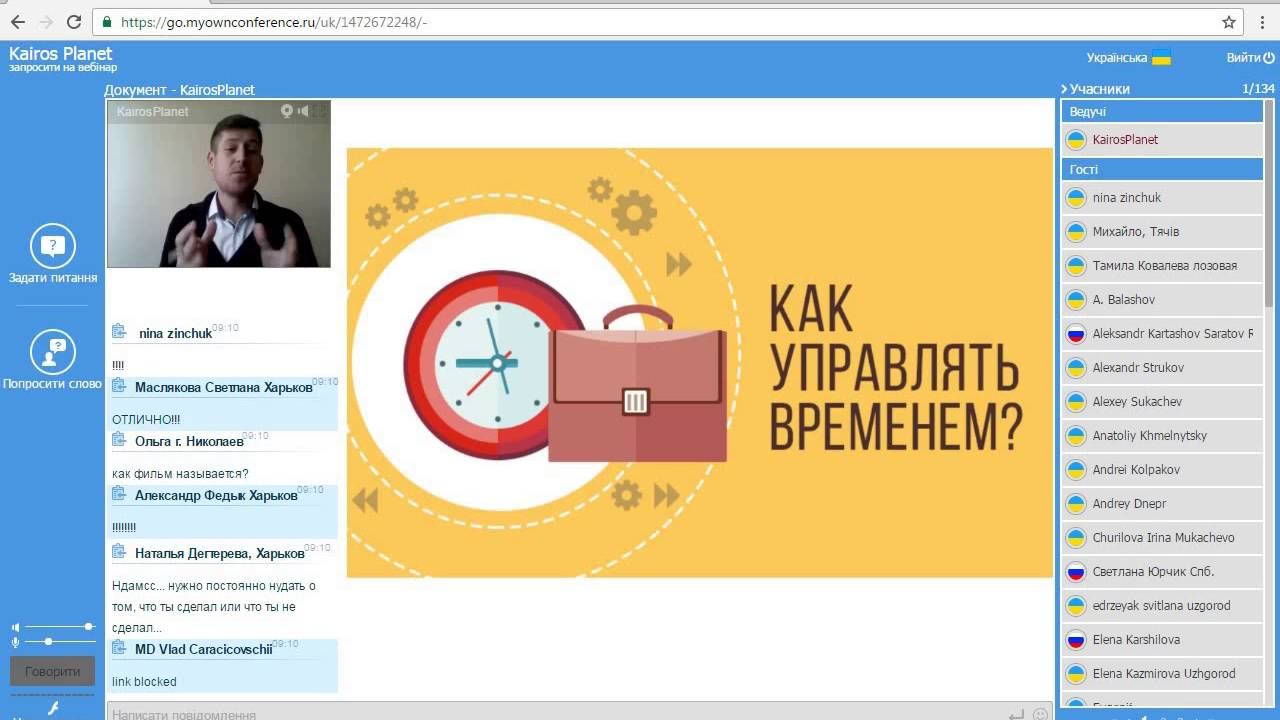Image resolution: width=1280 pixels, height=720 pixels.
Task: Click the Ukrainian flag language icon
Action: tap(1161, 58)
